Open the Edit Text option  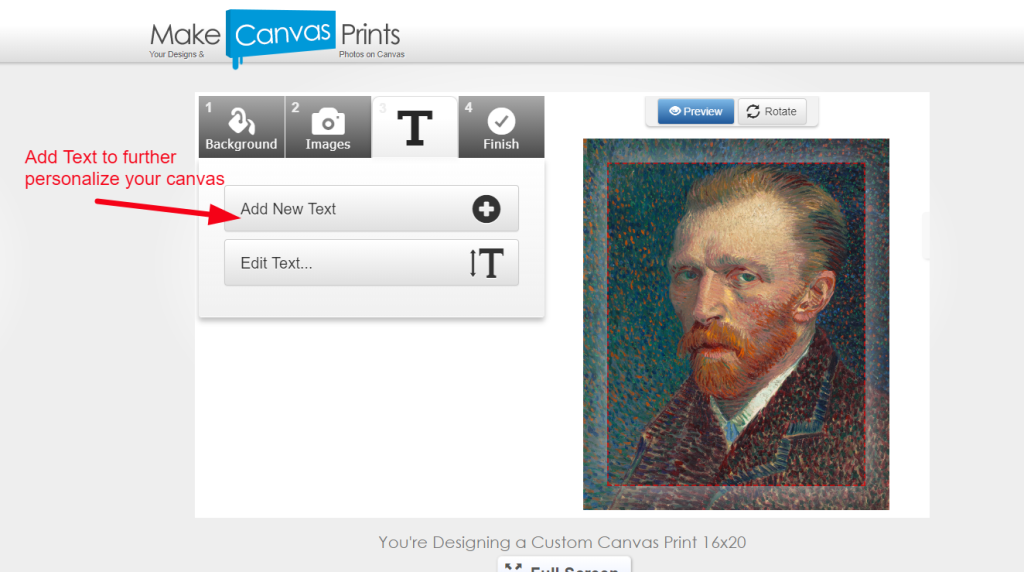click(x=371, y=262)
